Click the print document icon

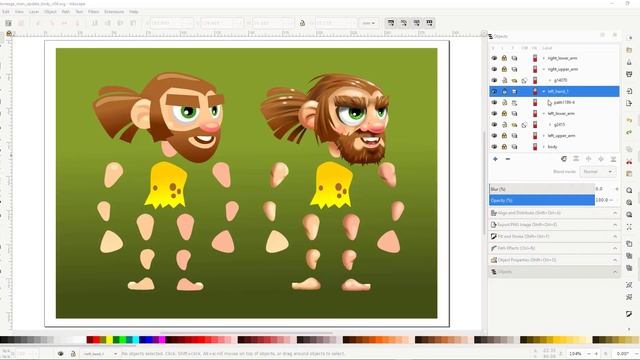pos(629,74)
